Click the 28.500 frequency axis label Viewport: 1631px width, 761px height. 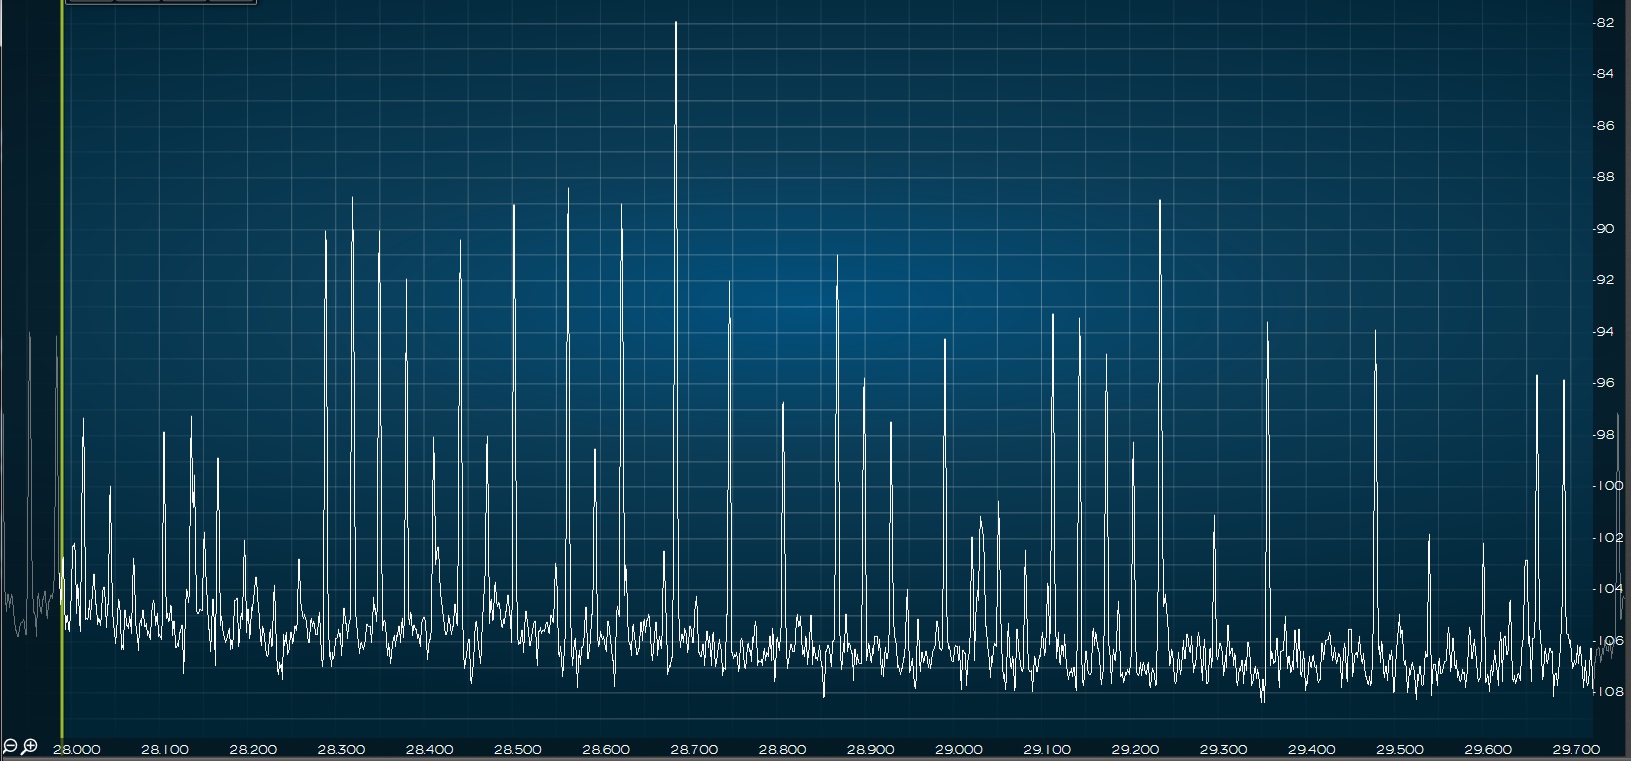point(518,749)
